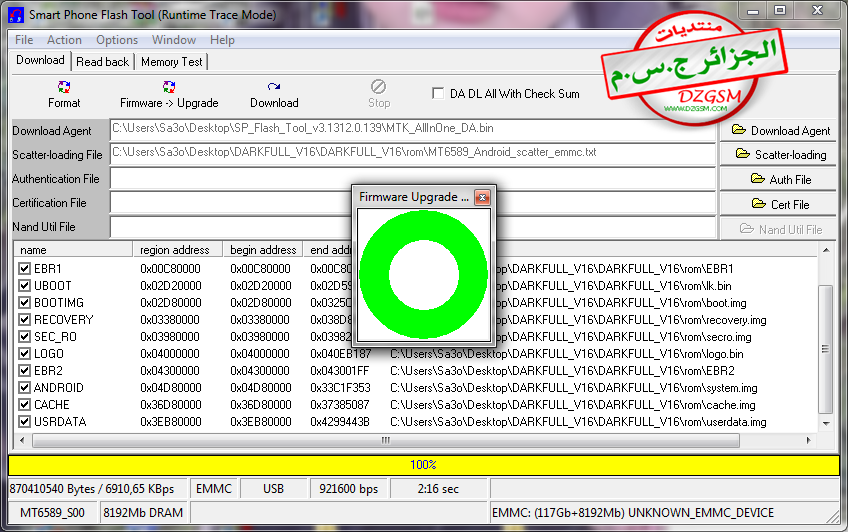Click the Stop icon

379,87
